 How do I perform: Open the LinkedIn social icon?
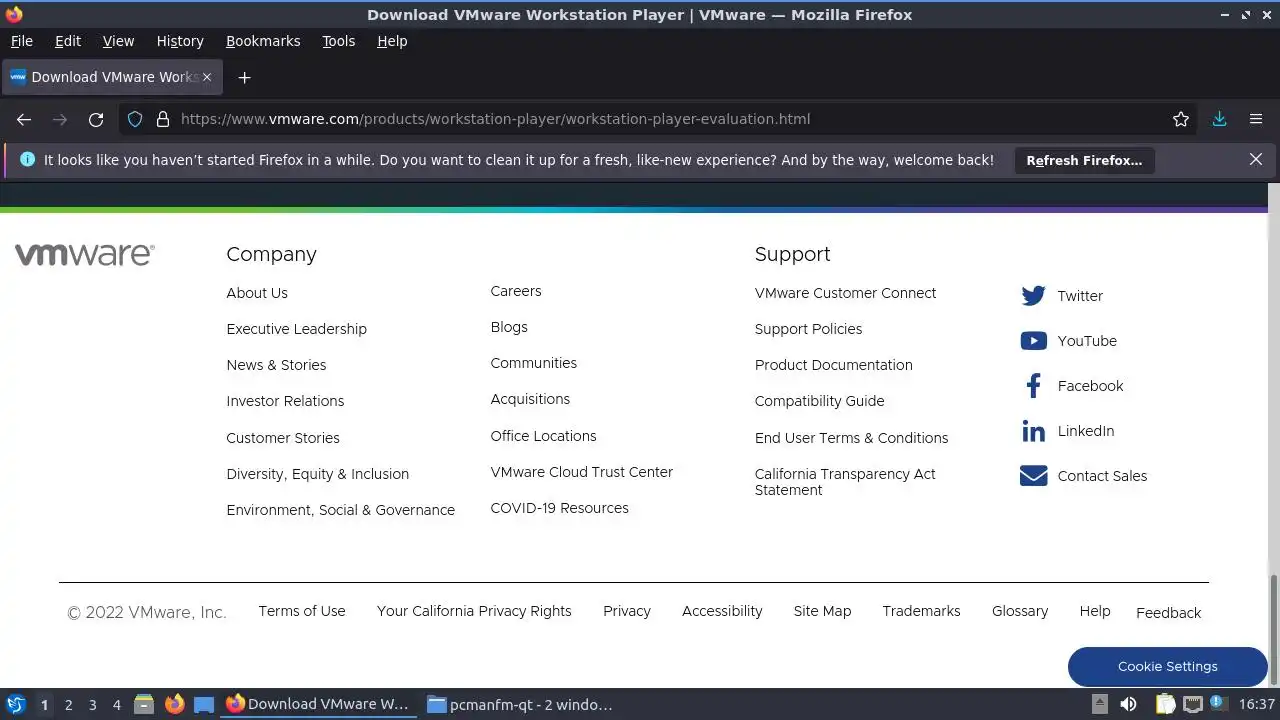(x=1033, y=431)
